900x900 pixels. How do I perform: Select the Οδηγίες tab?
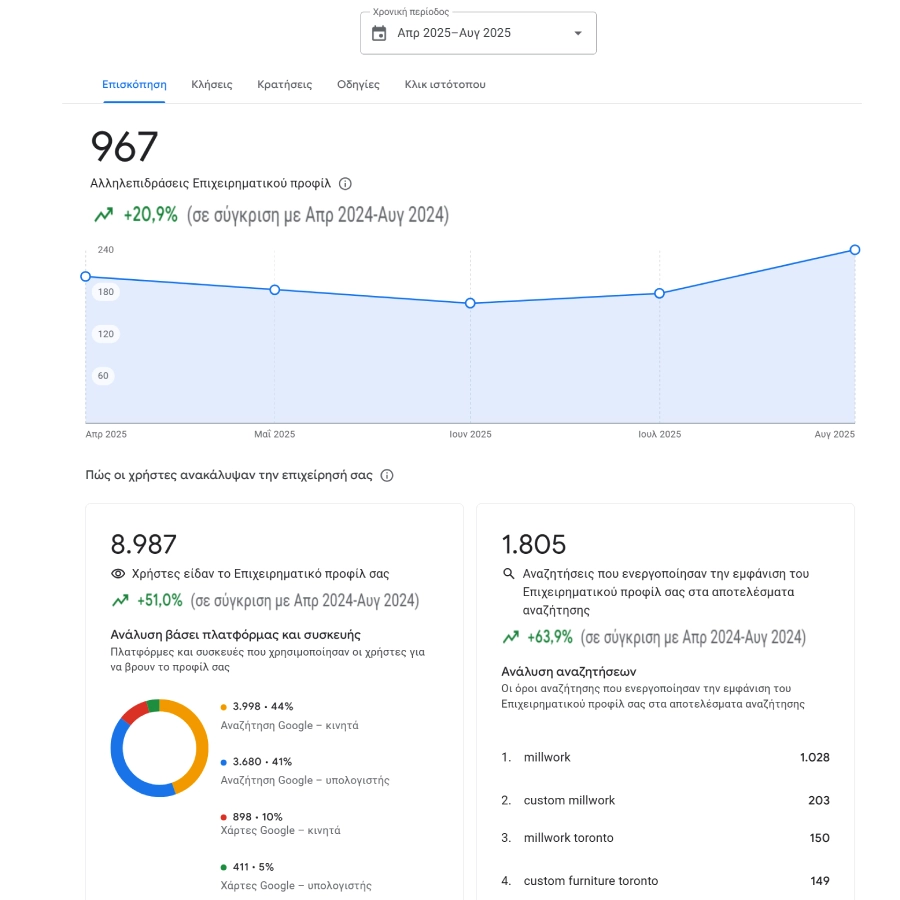tap(358, 85)
